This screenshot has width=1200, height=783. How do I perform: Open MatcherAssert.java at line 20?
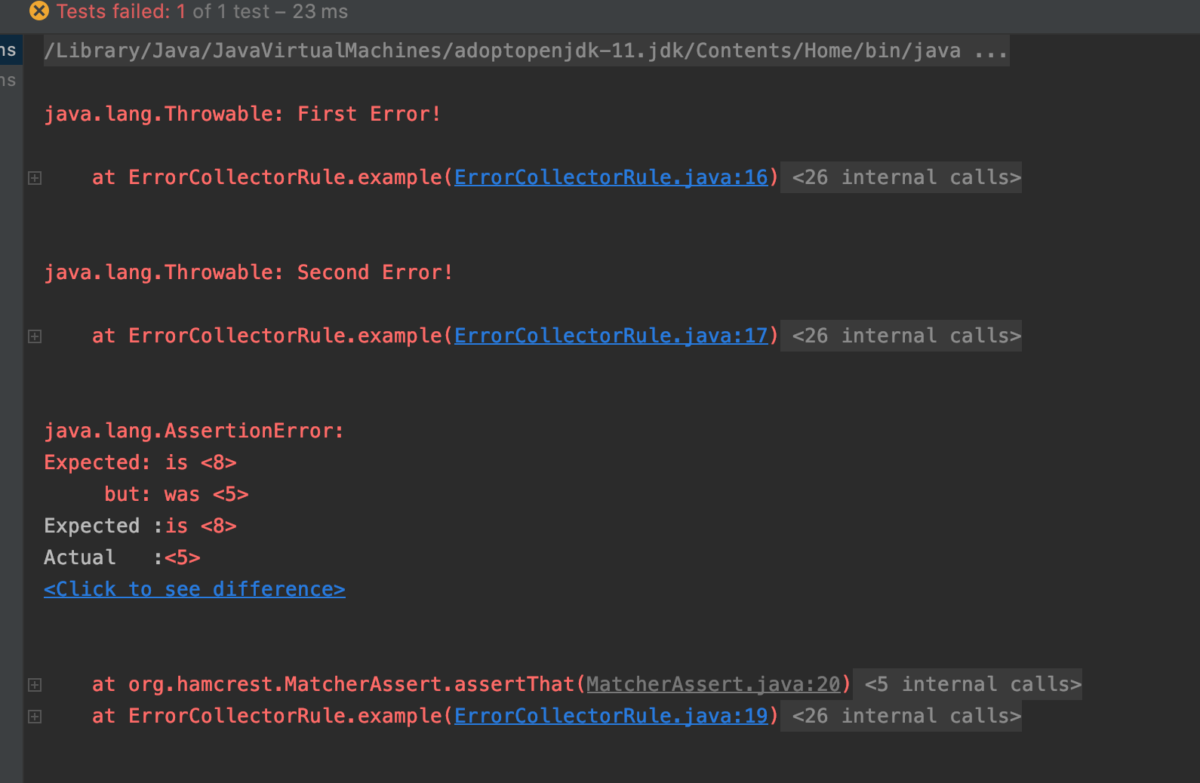[x=713, y=684]
